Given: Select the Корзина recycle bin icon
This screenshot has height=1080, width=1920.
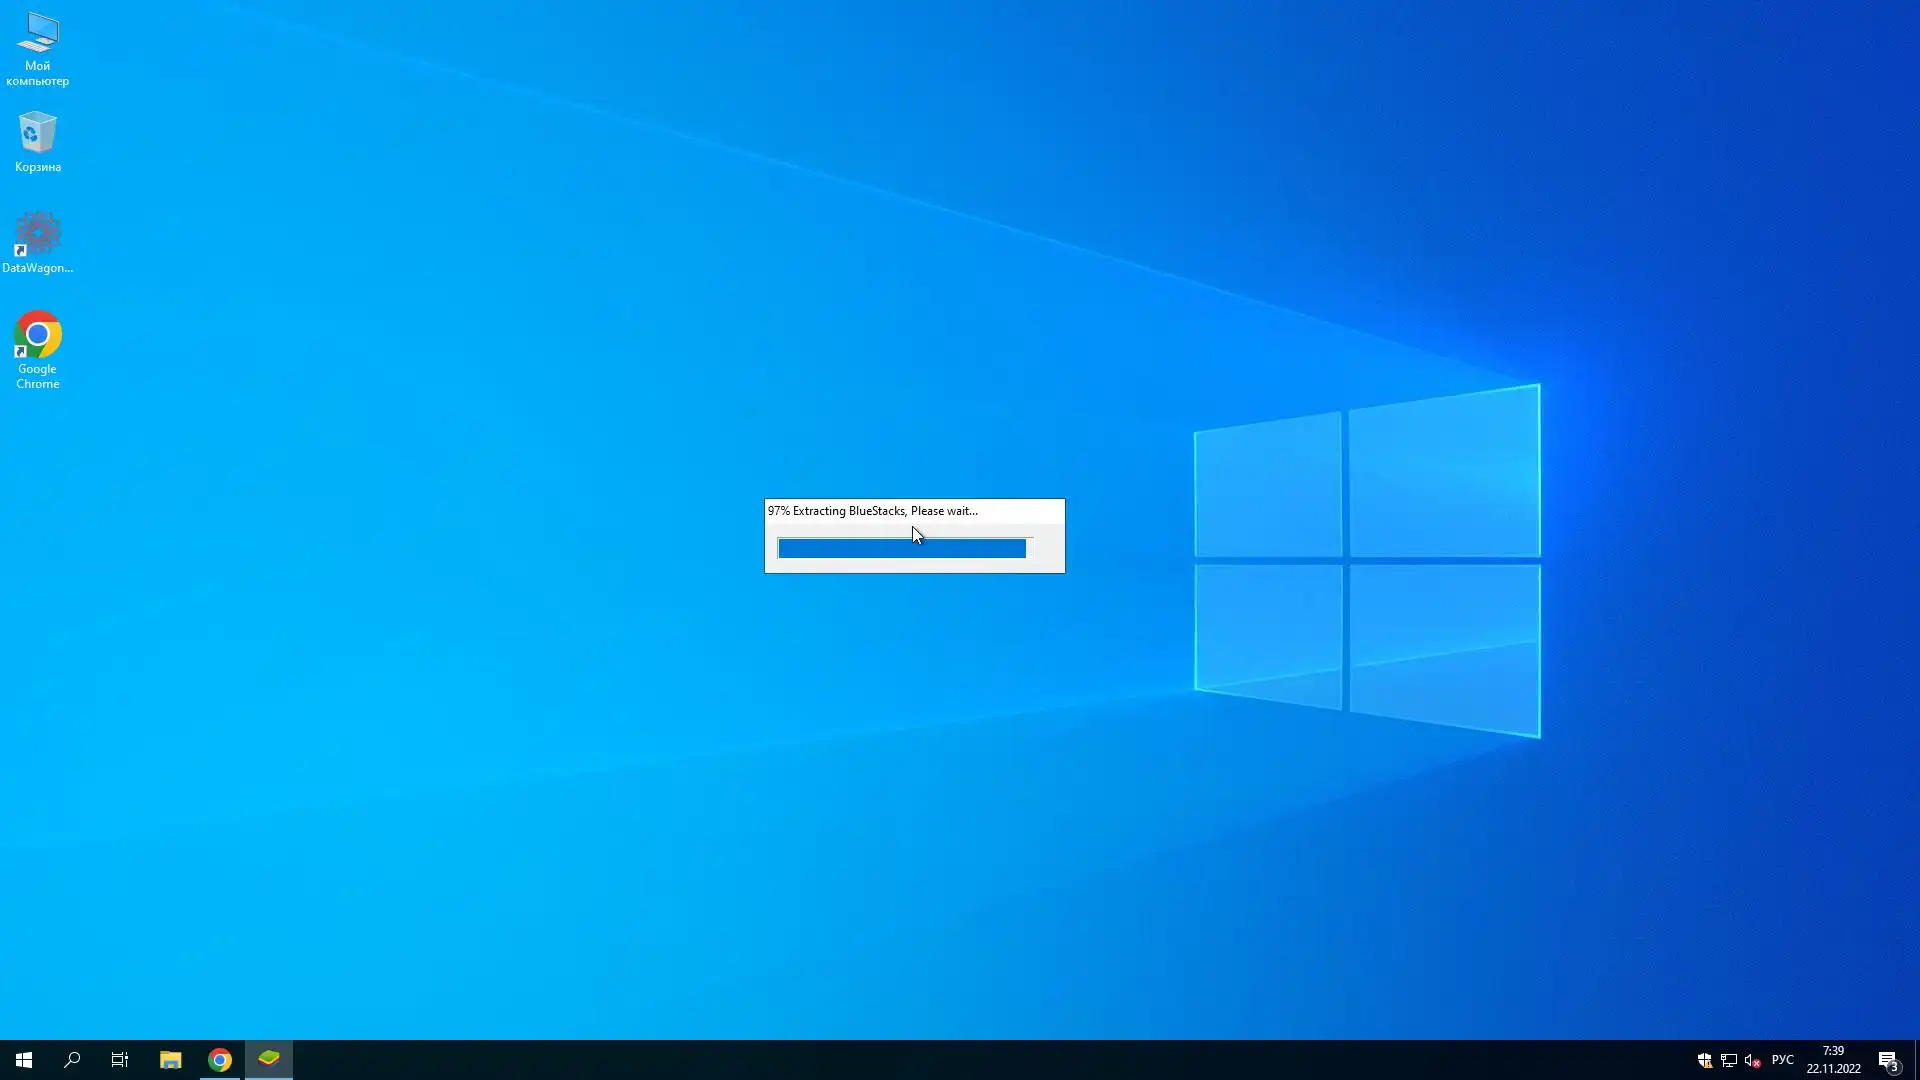Looking at the screenshot, I should click(37, 141).
